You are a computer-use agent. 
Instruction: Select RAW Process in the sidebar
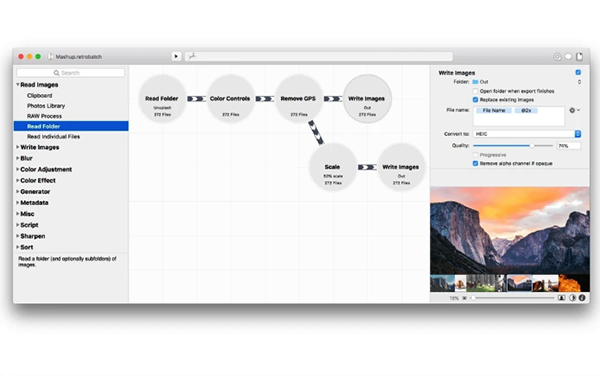click(x=44, y=116)
